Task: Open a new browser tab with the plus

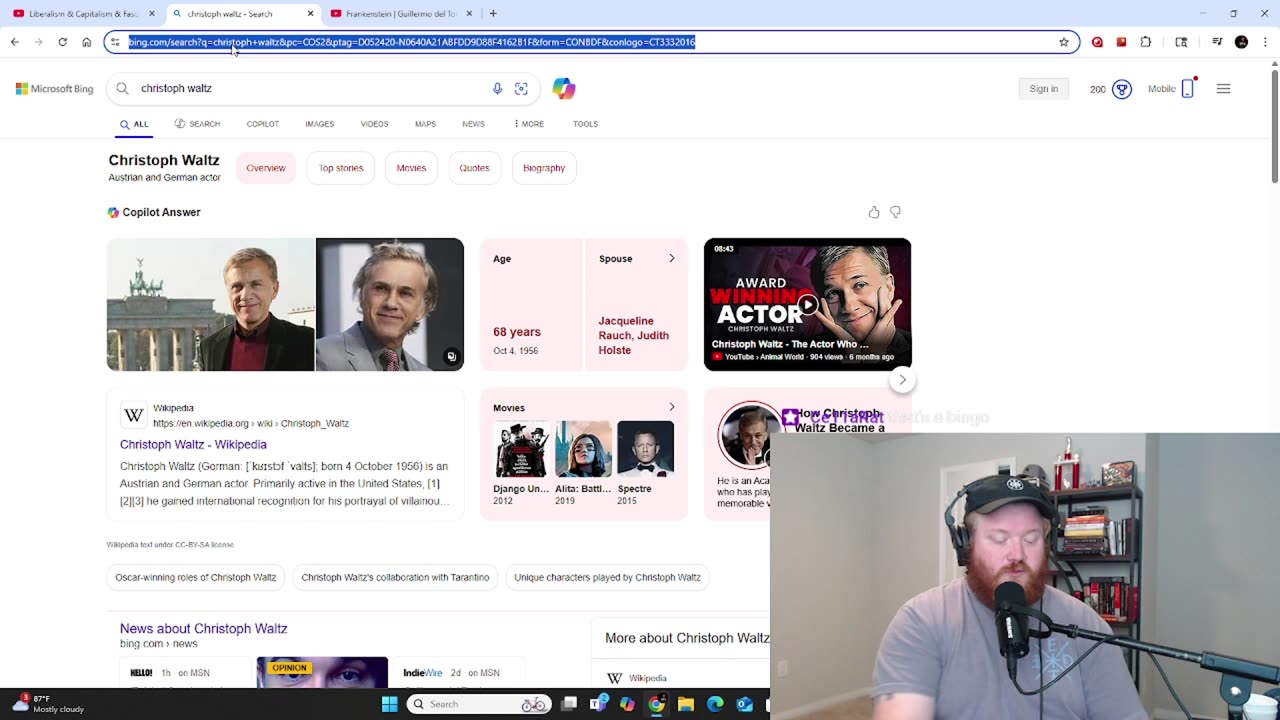Action: click(493, 14)
